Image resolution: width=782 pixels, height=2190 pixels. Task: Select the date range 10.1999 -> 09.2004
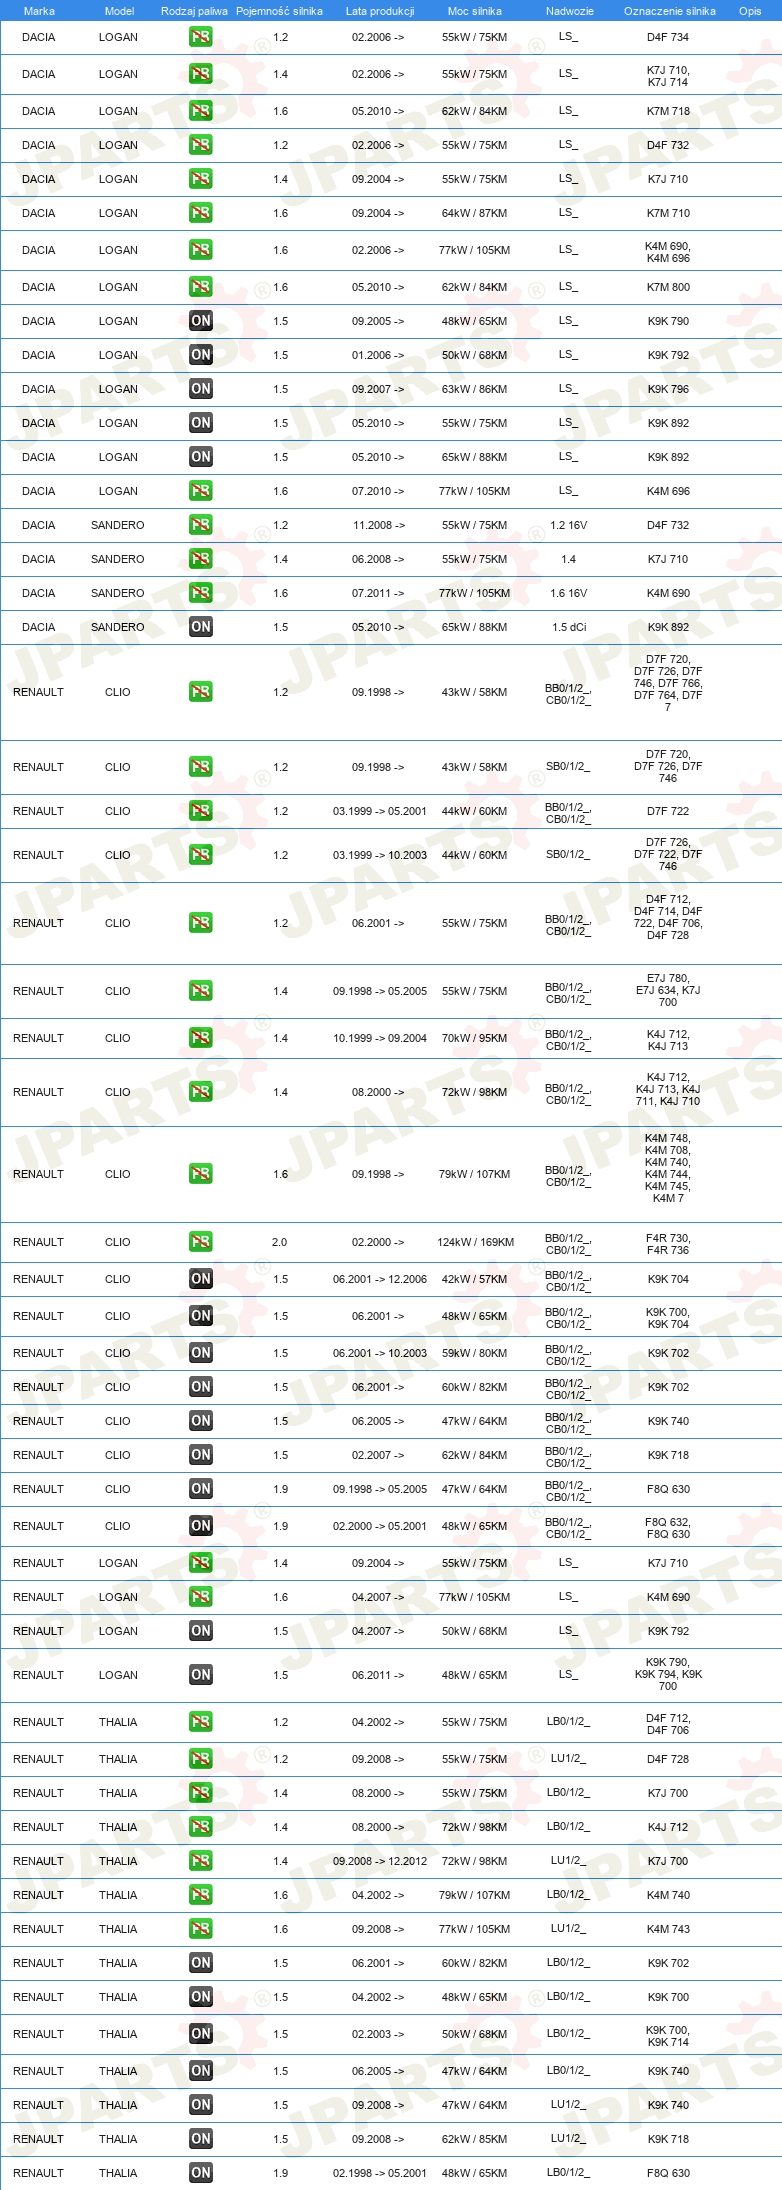coord(380,1038)
